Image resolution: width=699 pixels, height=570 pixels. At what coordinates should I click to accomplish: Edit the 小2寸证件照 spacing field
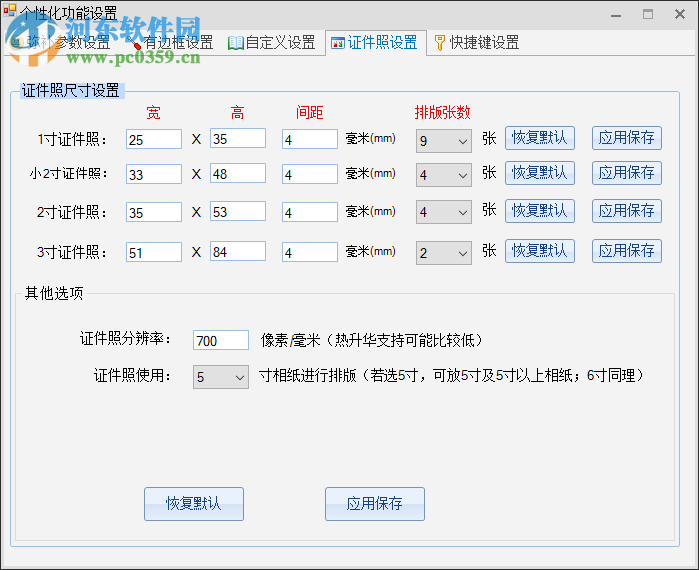coord(310,174)
